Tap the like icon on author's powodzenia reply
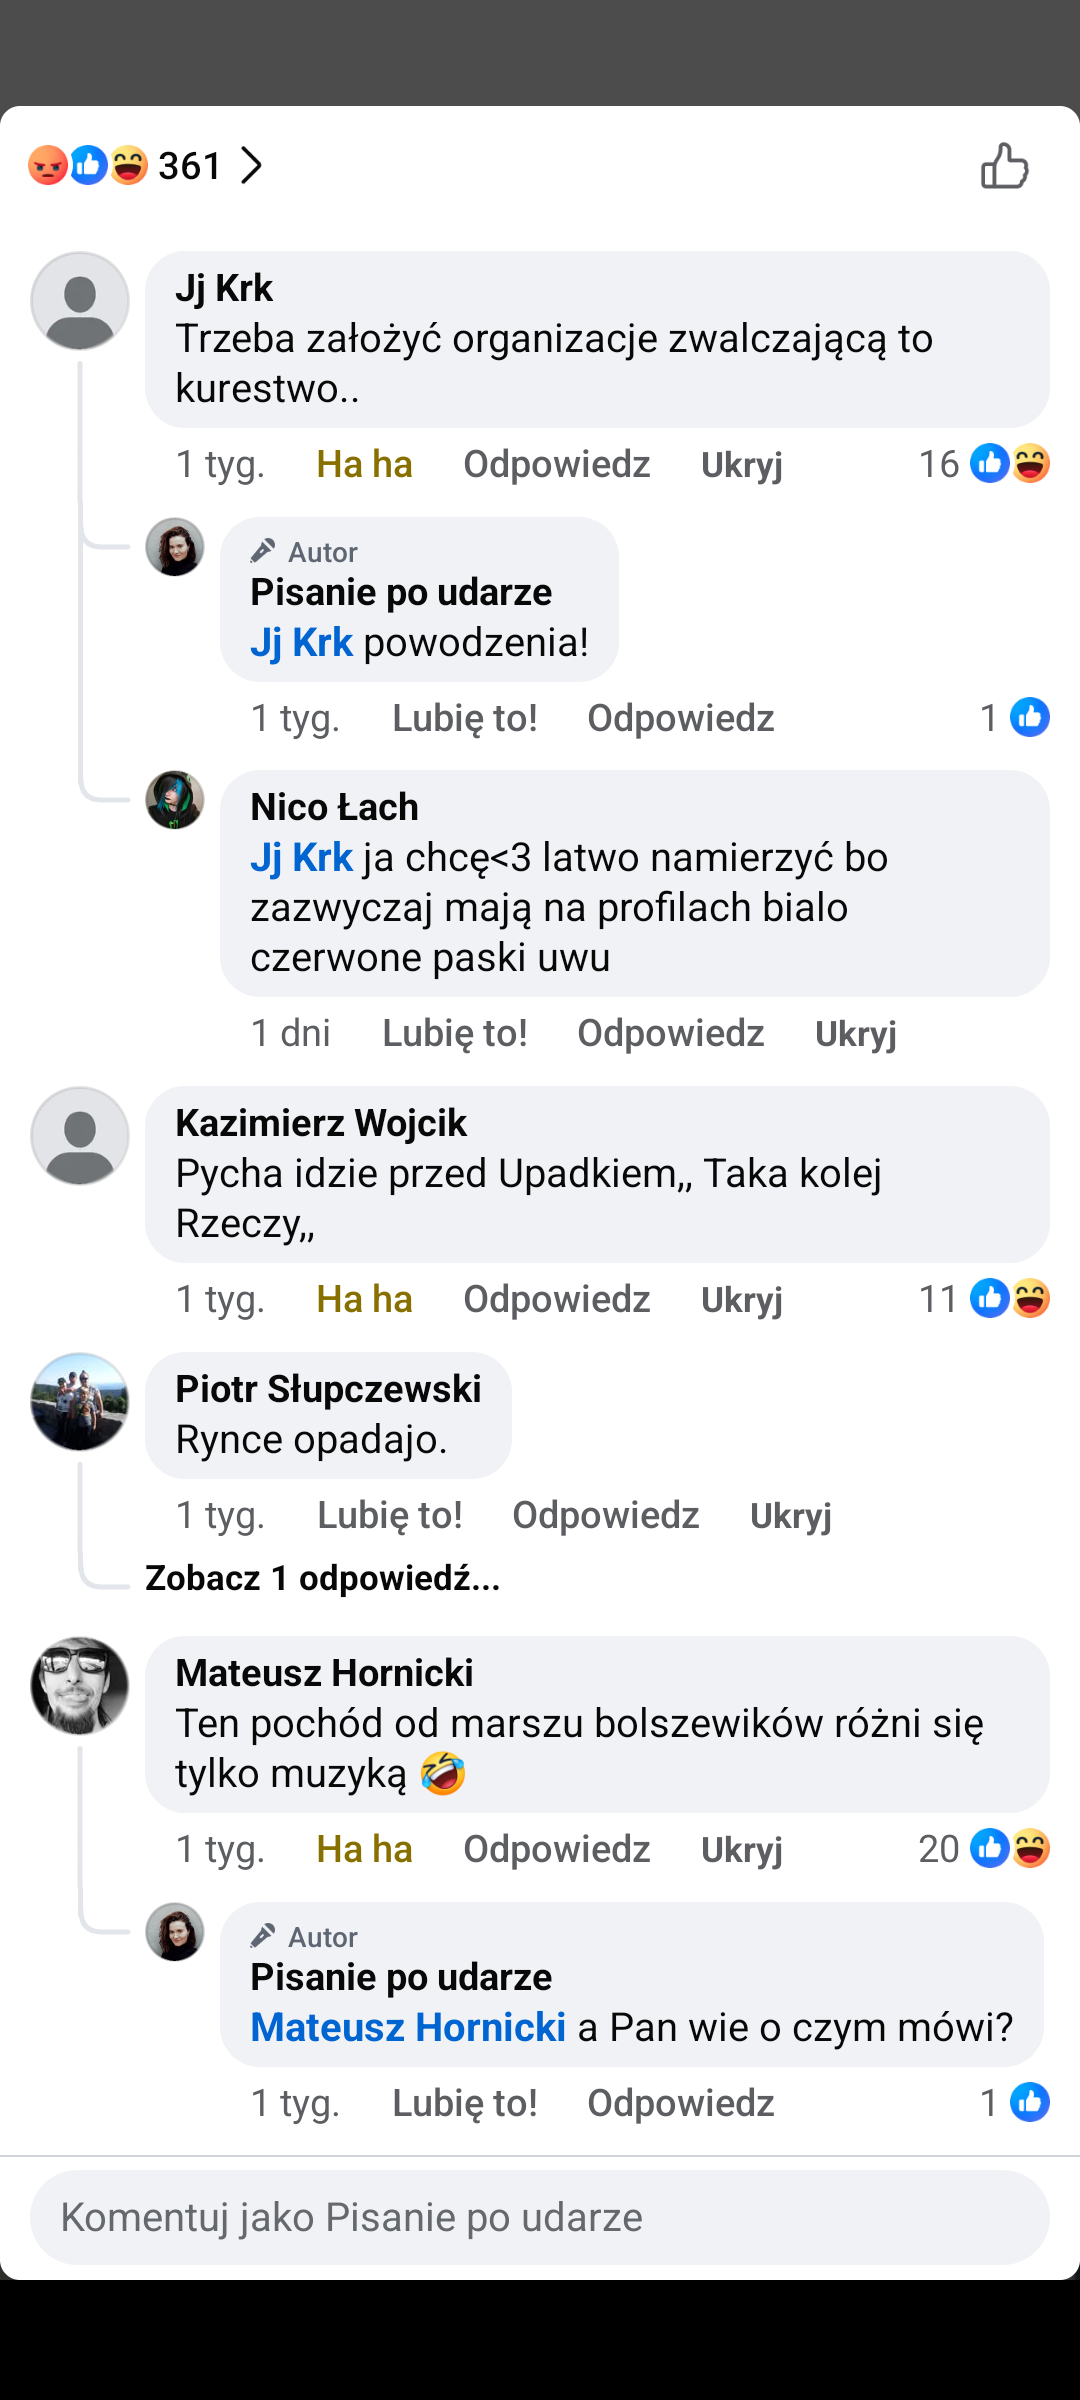1080x2400 pixels. point(1029,717)
